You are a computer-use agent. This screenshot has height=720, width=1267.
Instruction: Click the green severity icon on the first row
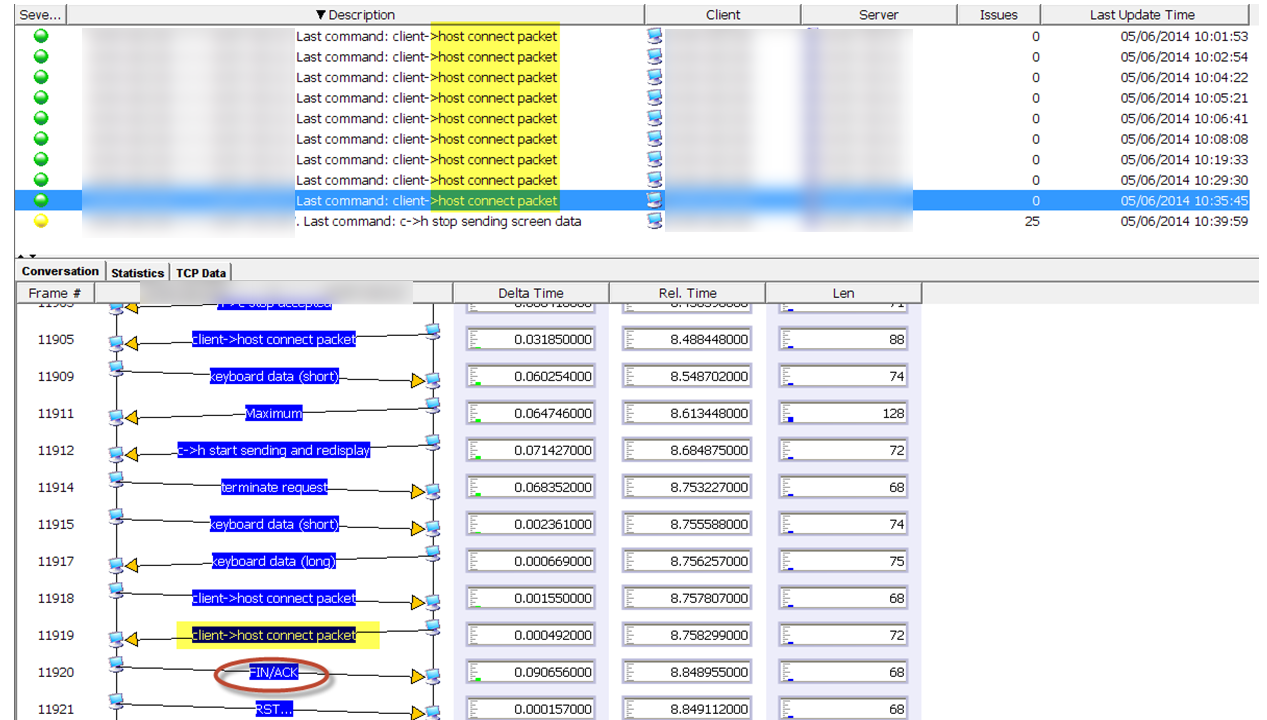click(40, 36)
